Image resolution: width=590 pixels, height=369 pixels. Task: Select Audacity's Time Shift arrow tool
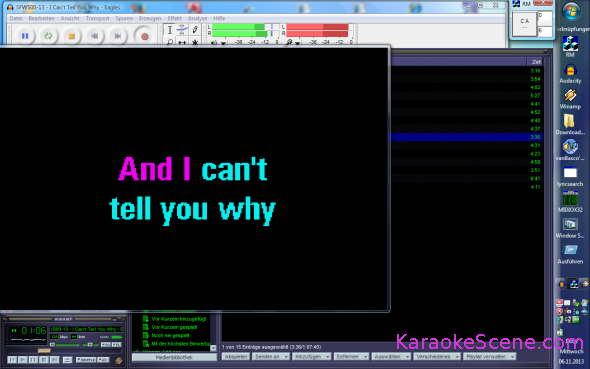[x=182, y=42]
